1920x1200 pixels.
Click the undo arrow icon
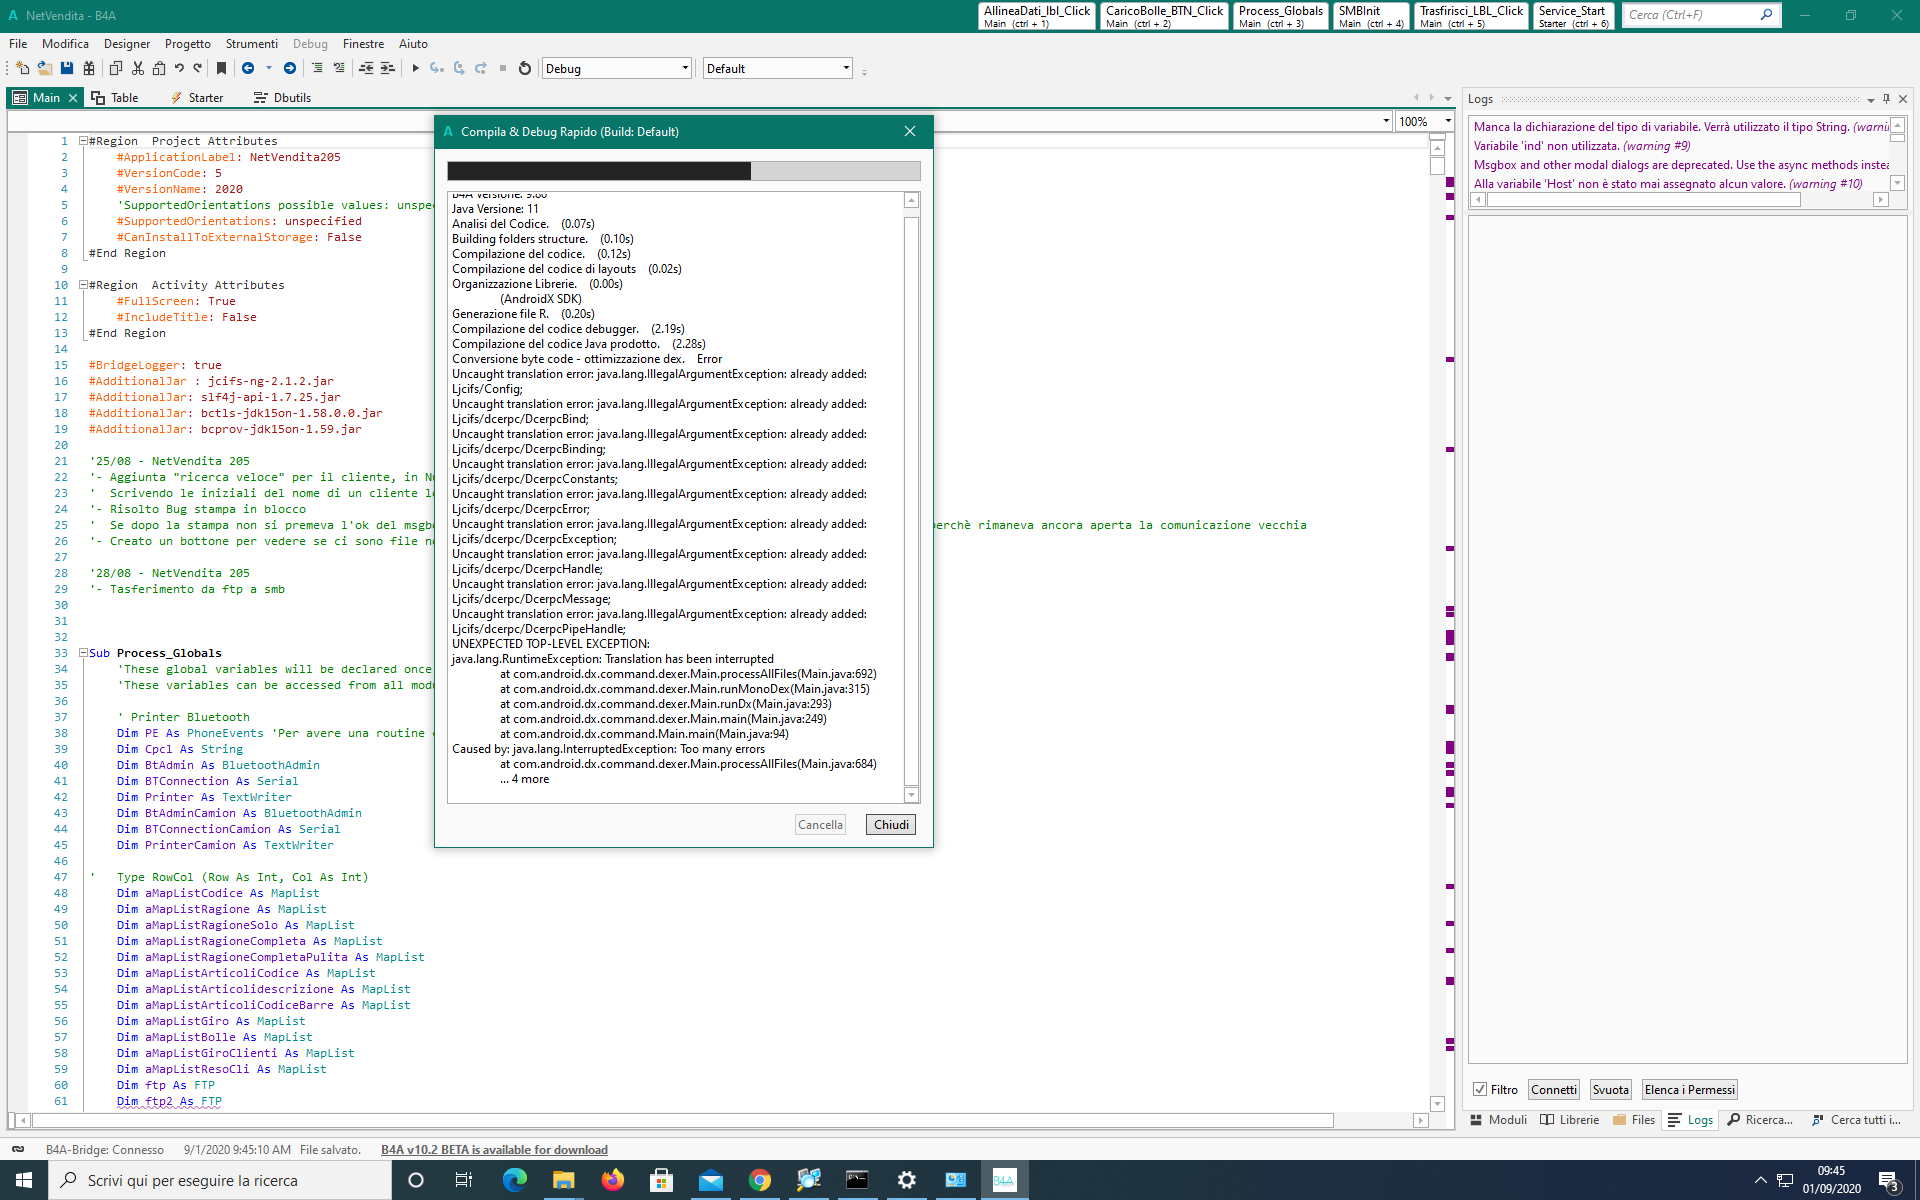(x=179, y=68)
